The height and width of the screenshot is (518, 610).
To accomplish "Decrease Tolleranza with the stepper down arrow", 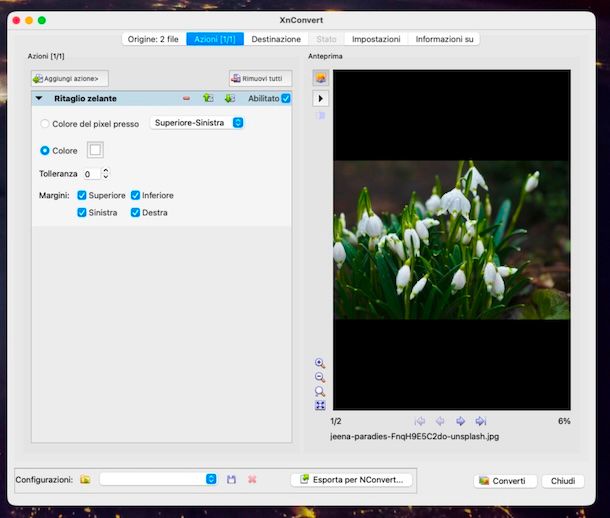I will (106, 177).
